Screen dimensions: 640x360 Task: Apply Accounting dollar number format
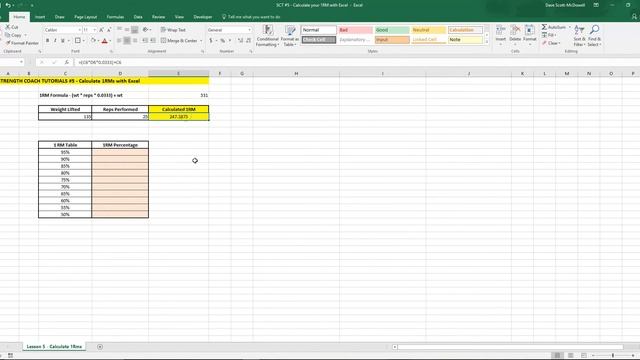(211, 41)
